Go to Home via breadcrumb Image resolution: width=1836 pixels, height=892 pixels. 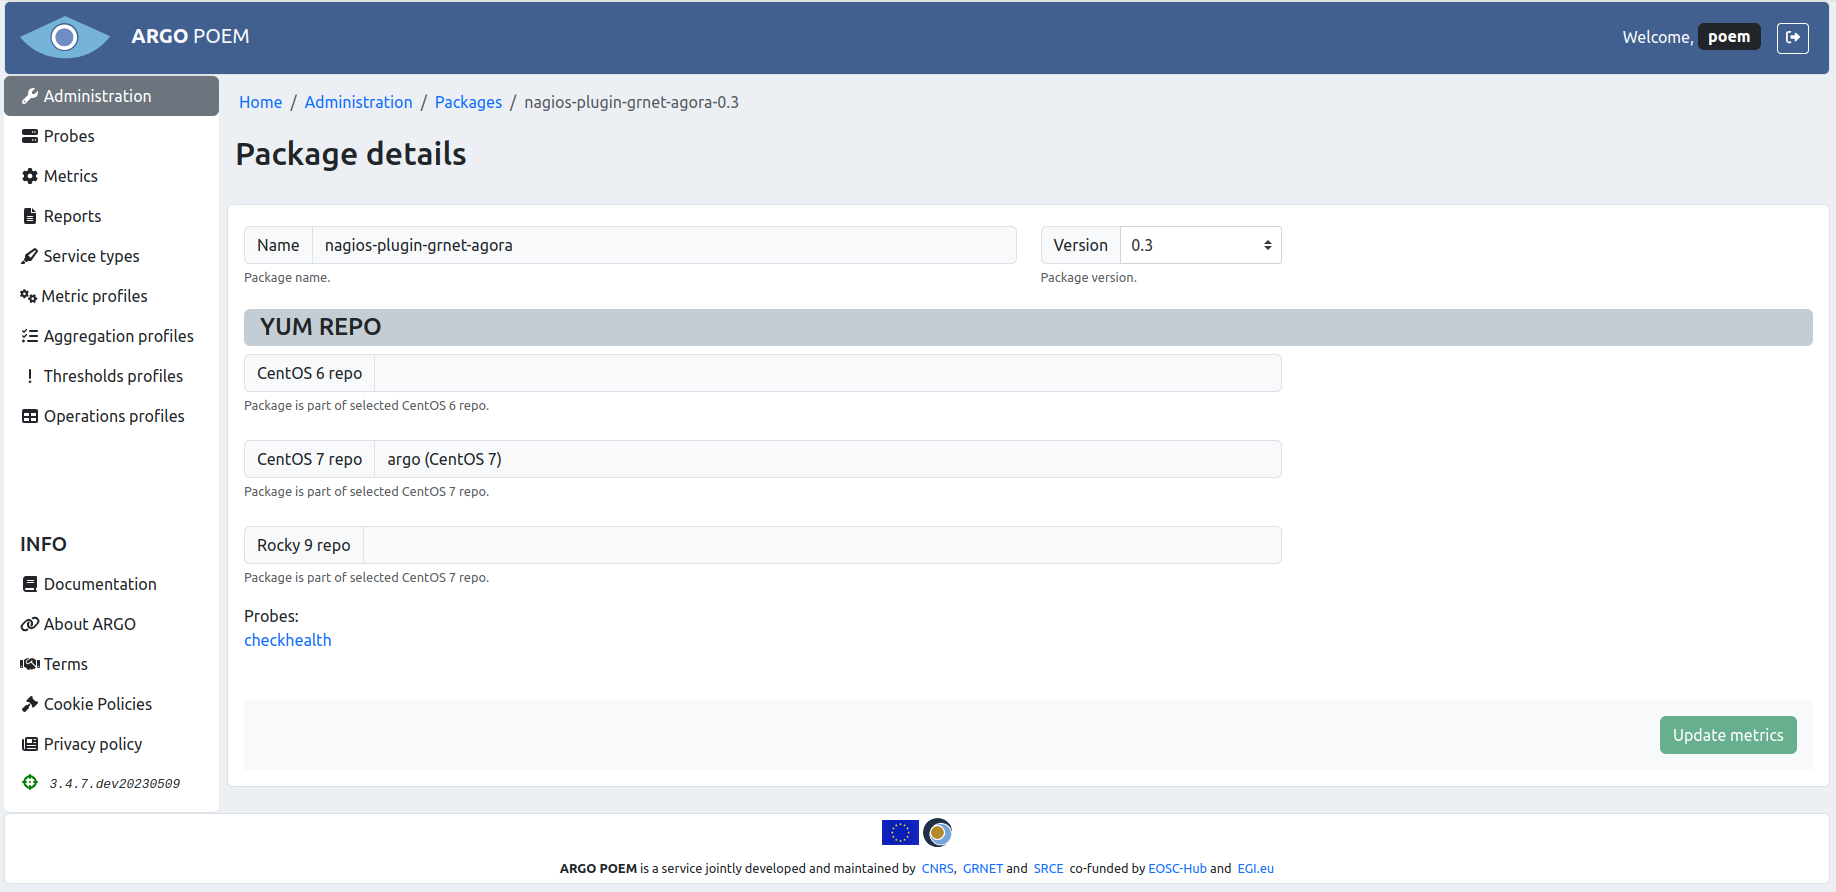pyautogui.click(x=260, y=102)
